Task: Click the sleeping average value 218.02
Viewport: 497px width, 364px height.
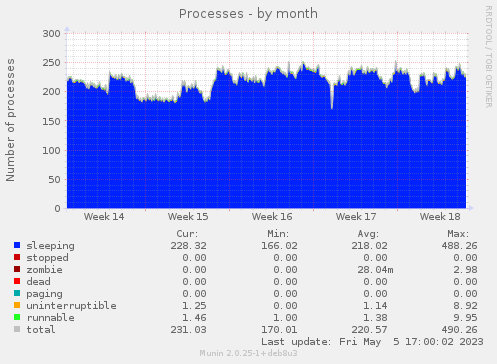Action: pyautogui.click(x=369, y=246)
